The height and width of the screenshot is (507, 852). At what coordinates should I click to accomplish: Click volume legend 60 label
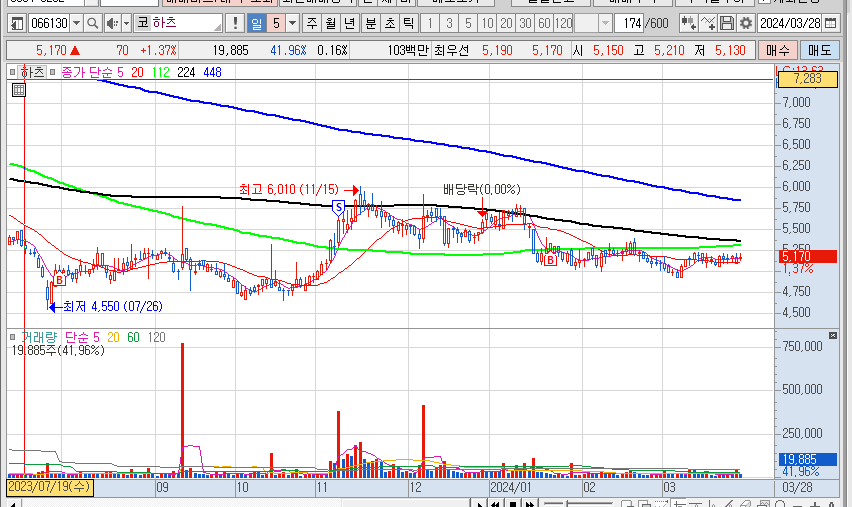(133, 337)
